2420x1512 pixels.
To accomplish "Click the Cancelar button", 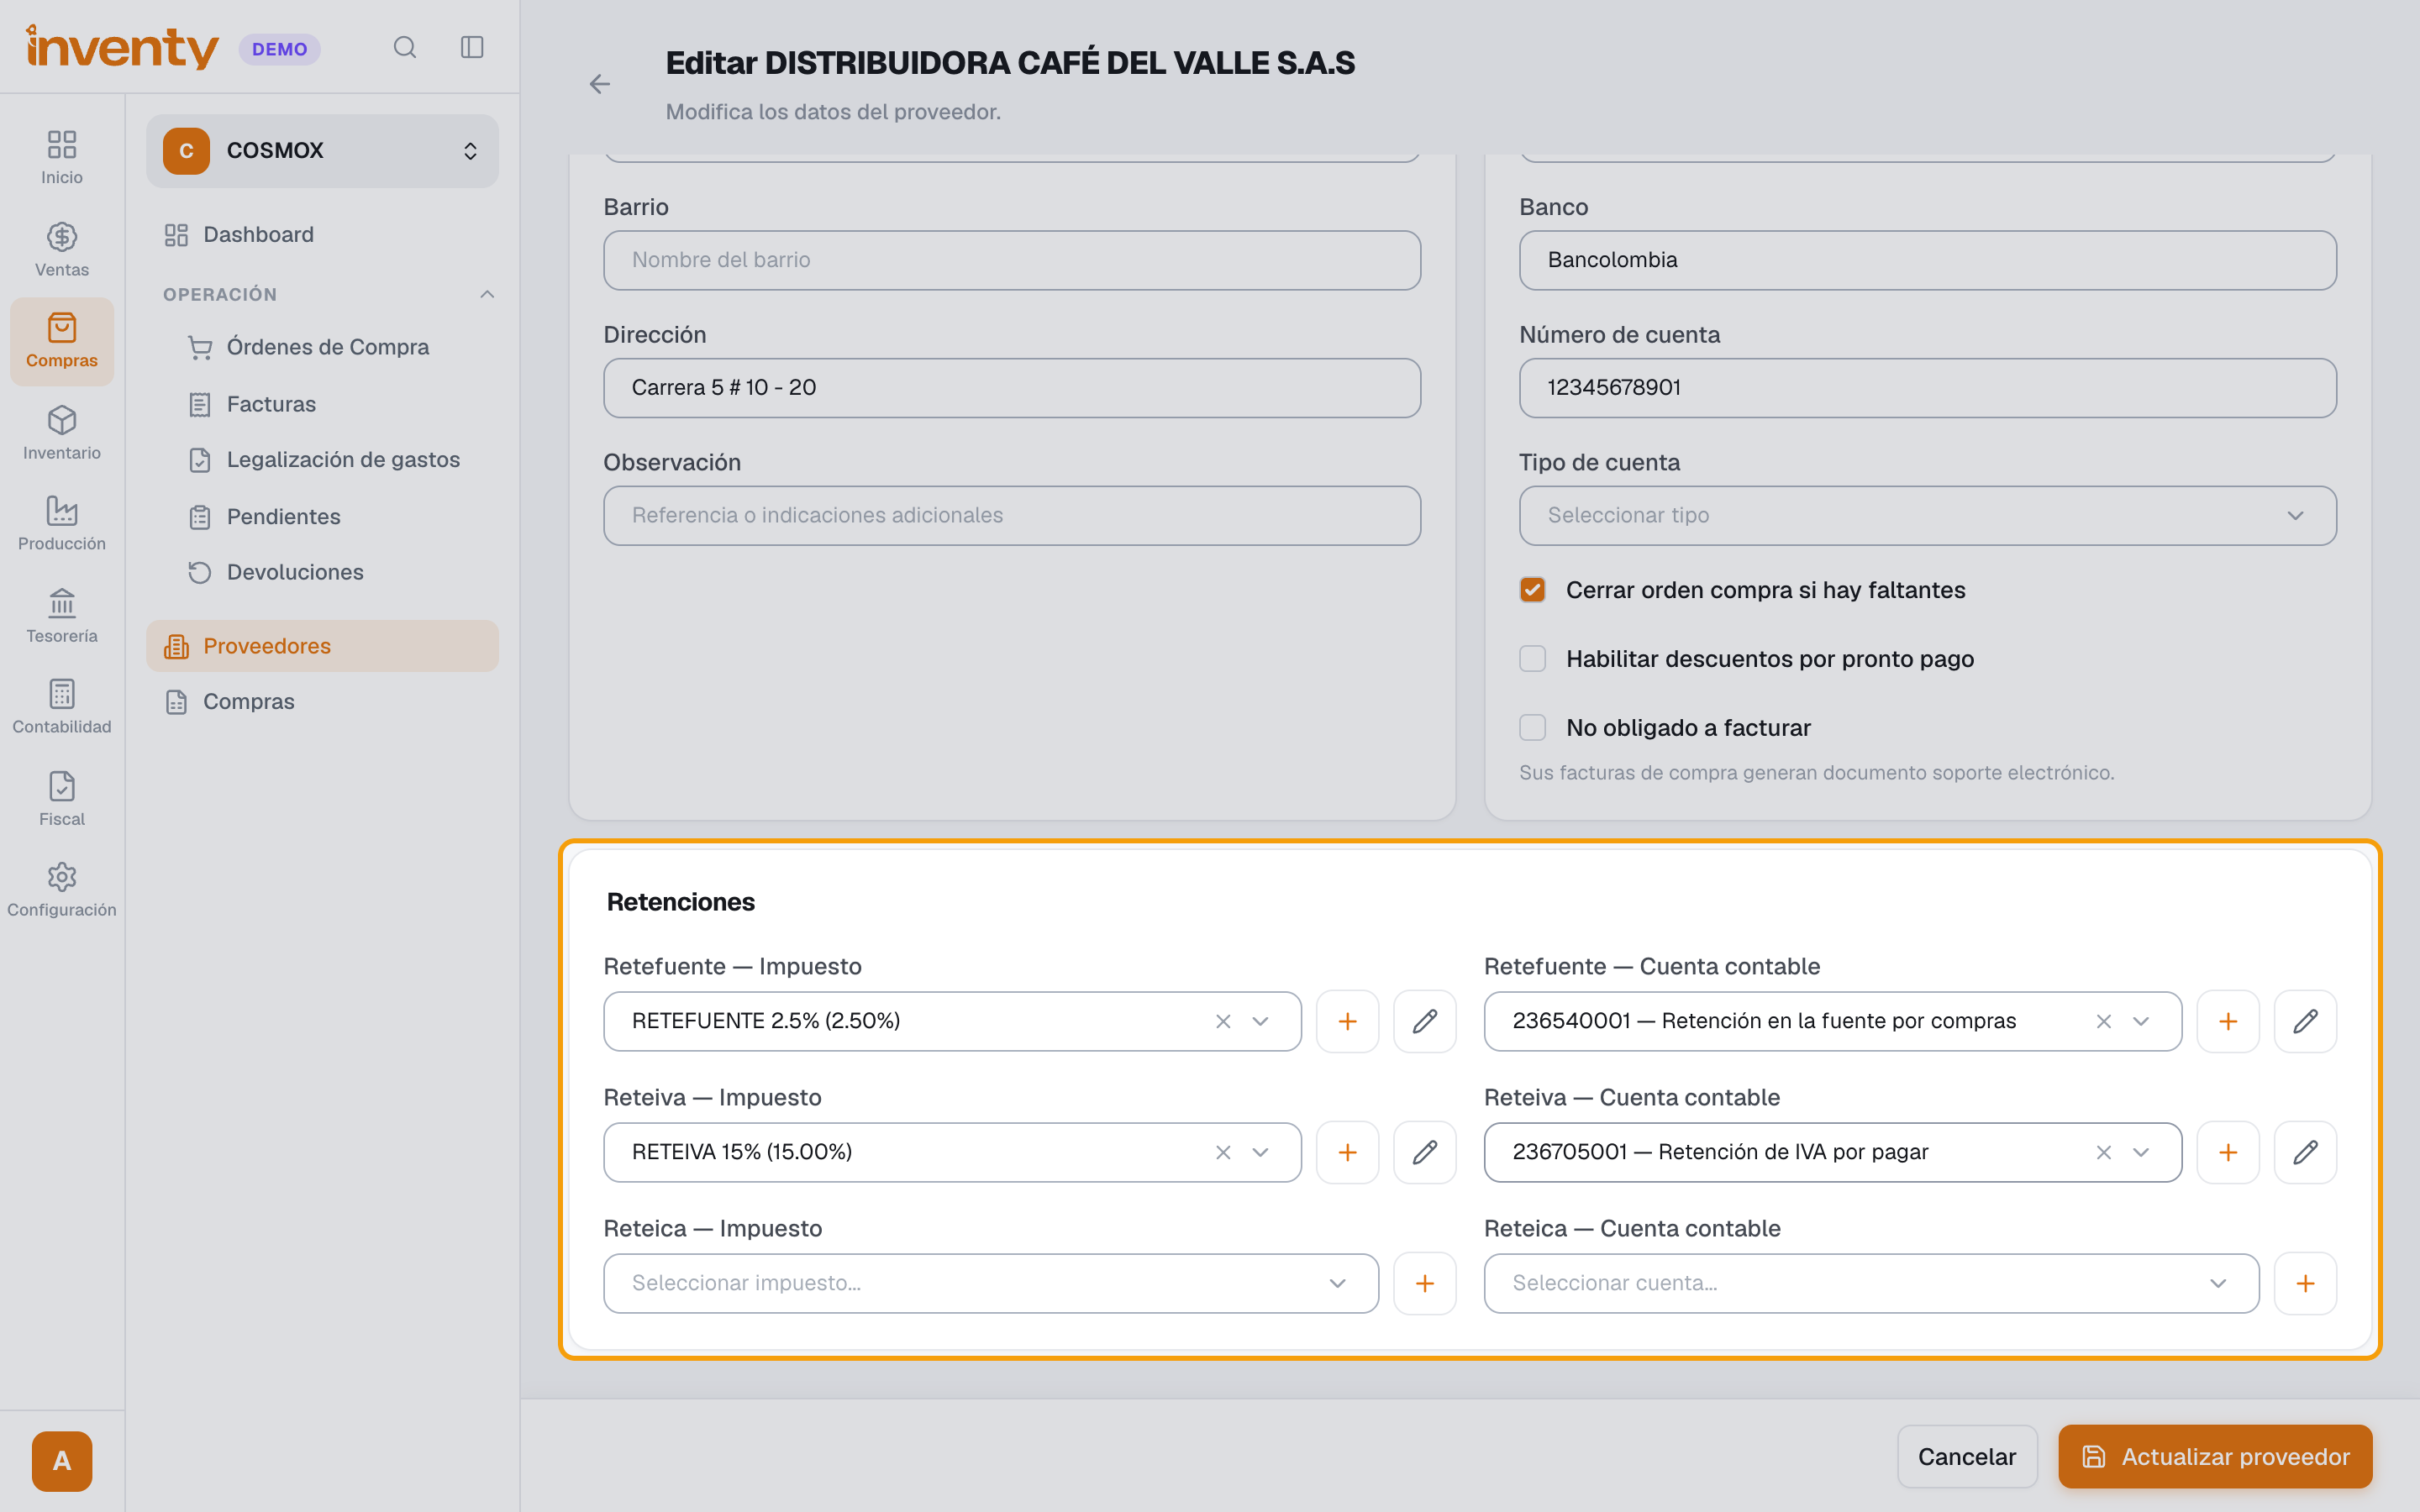I will [x=1966, y=1456].
